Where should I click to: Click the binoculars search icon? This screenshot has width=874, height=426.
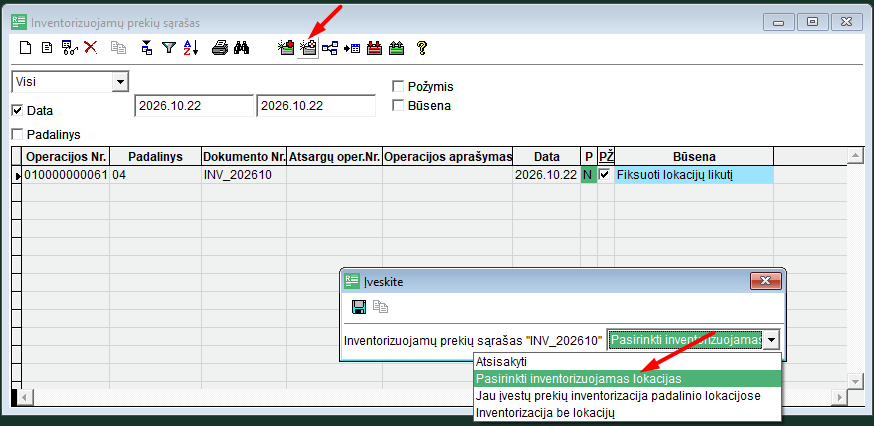[241, 48]
